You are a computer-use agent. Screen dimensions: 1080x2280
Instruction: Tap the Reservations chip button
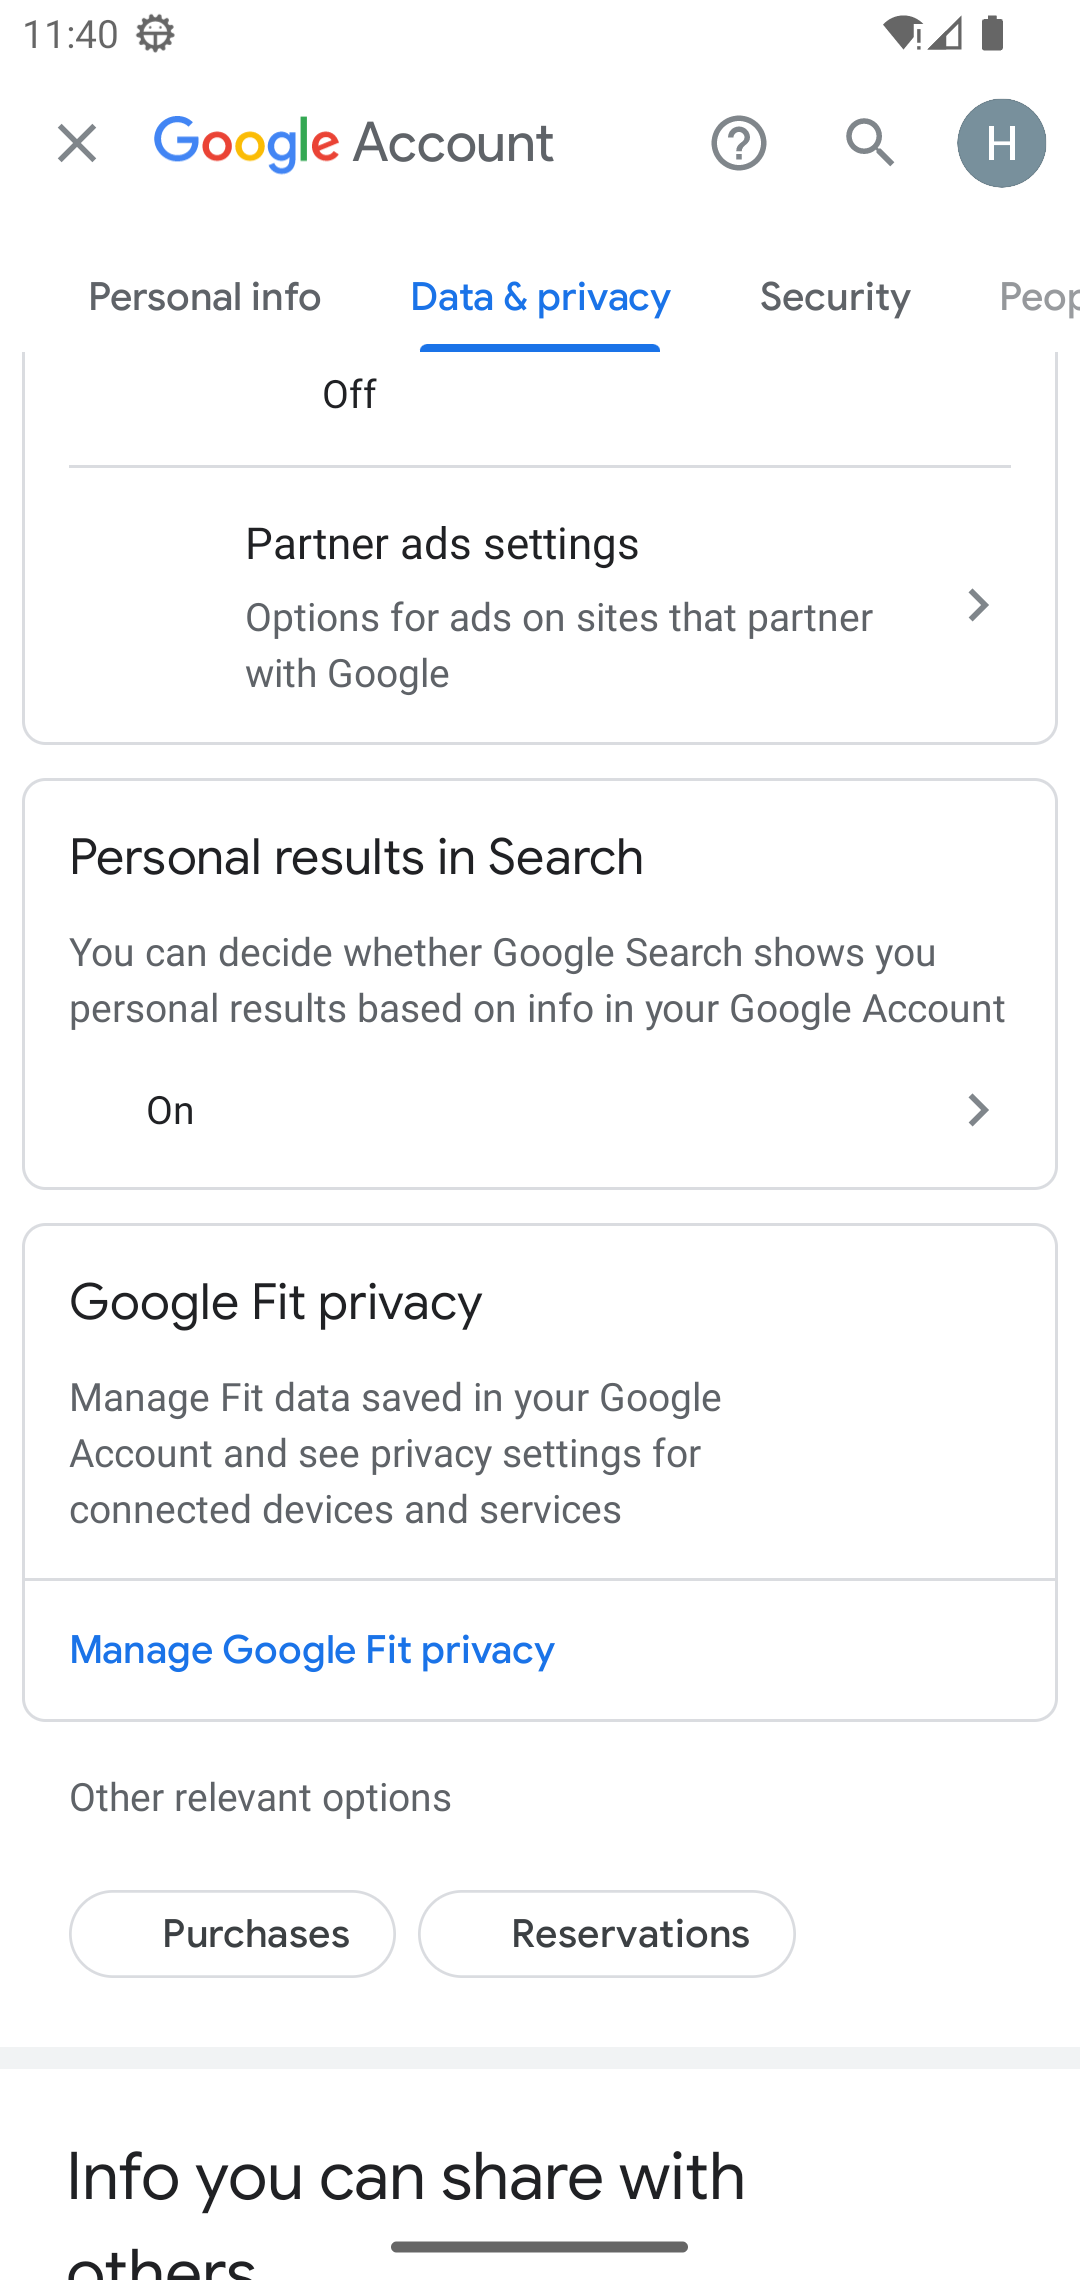[606, 1934]
